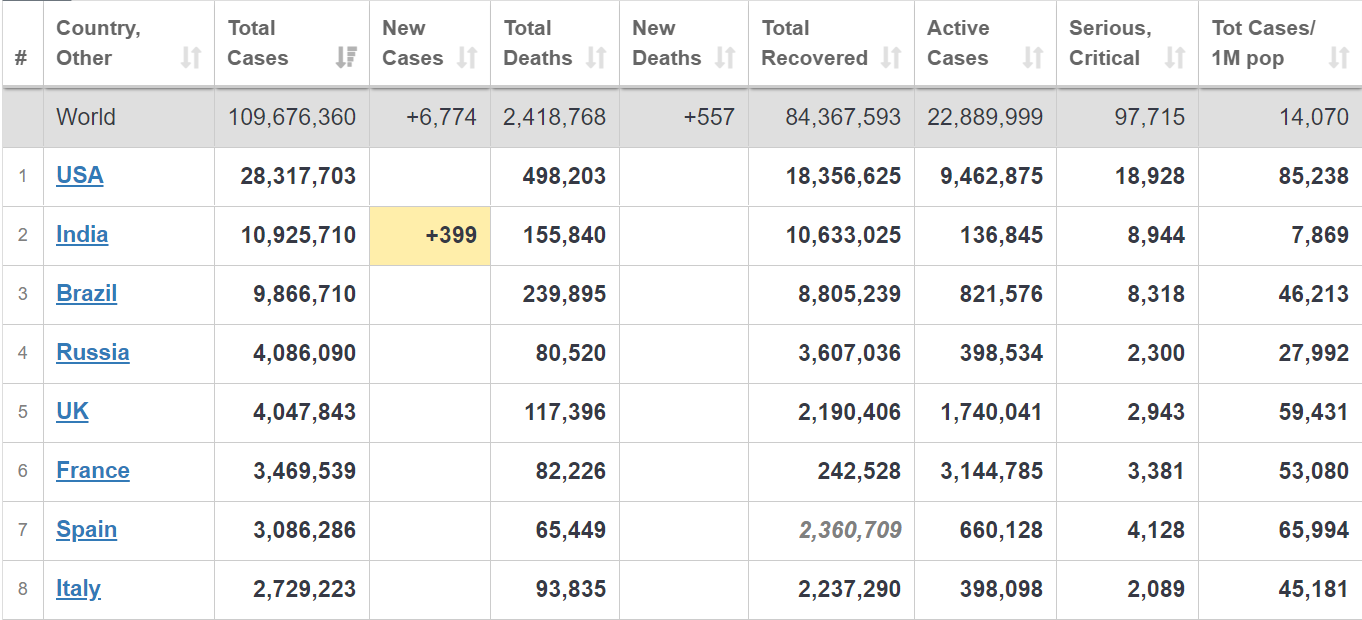Open the France country link

pos(93,471)
